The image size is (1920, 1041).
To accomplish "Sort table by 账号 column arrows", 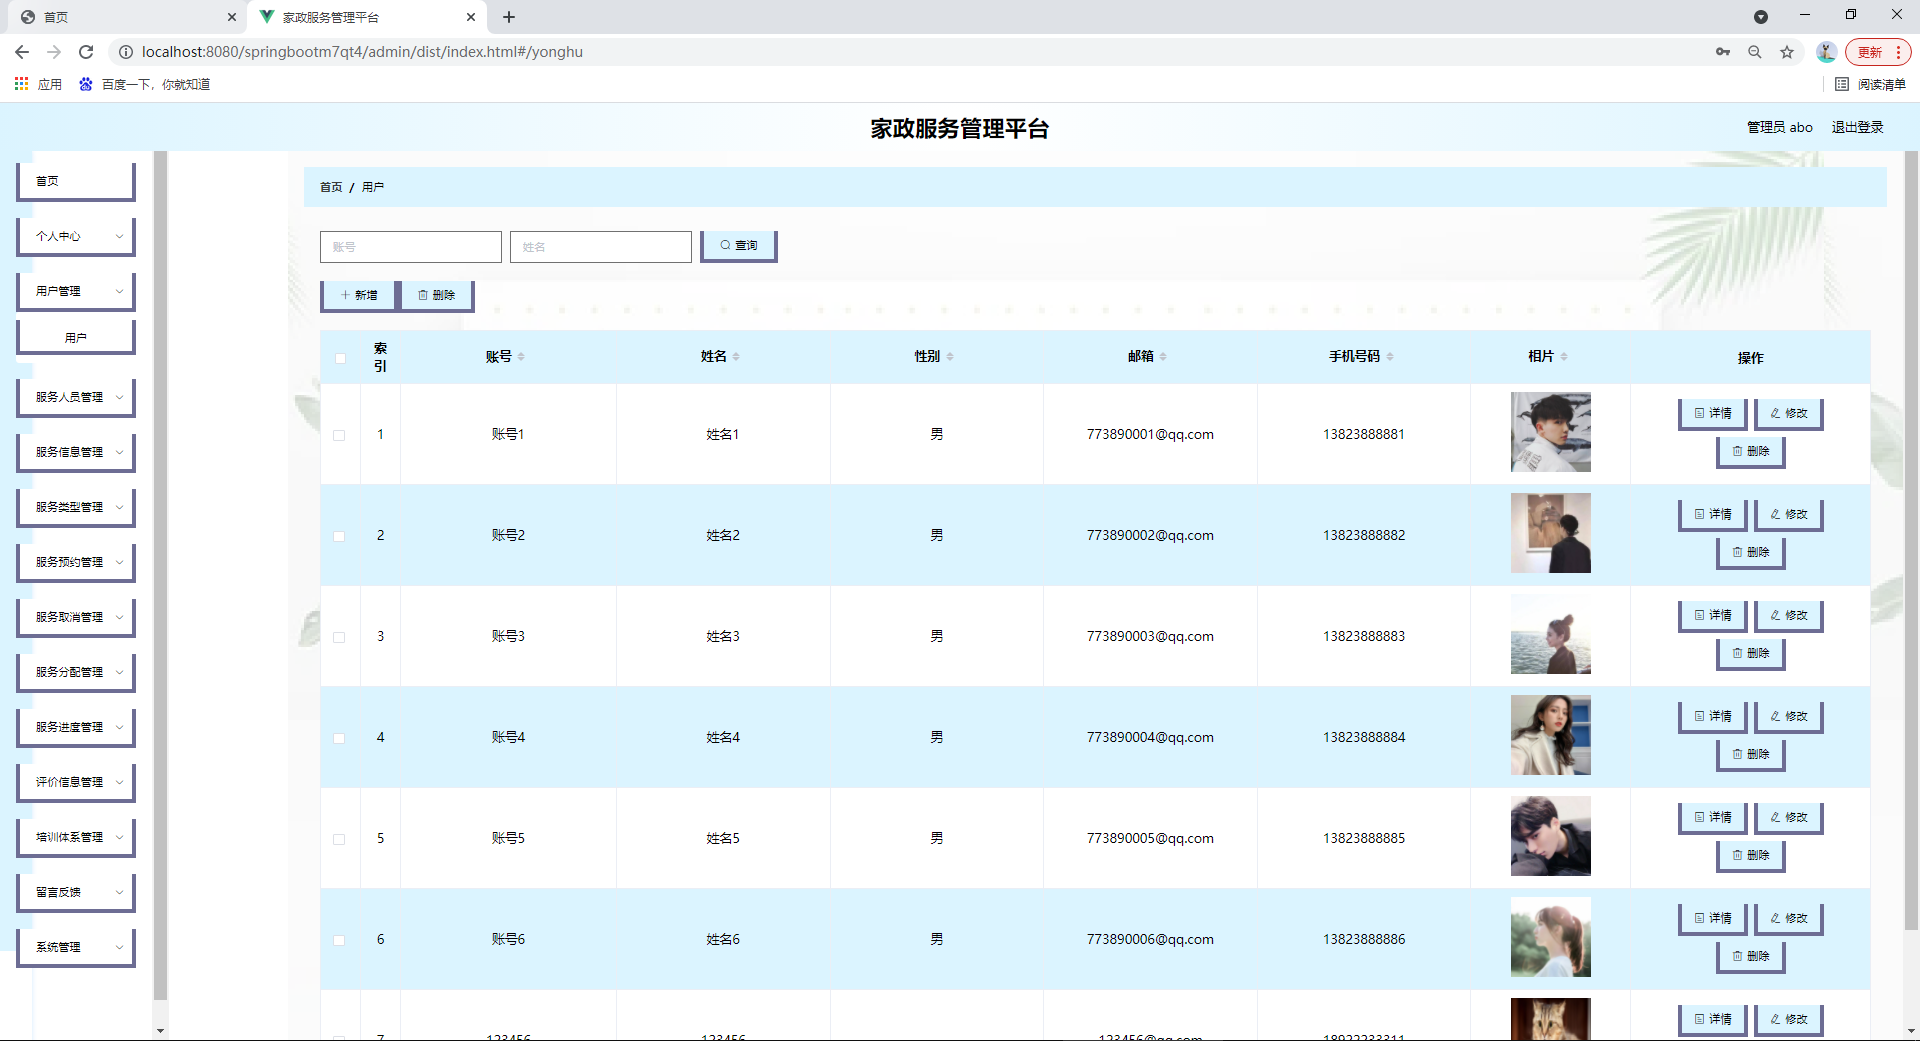I will pos(521,357).
